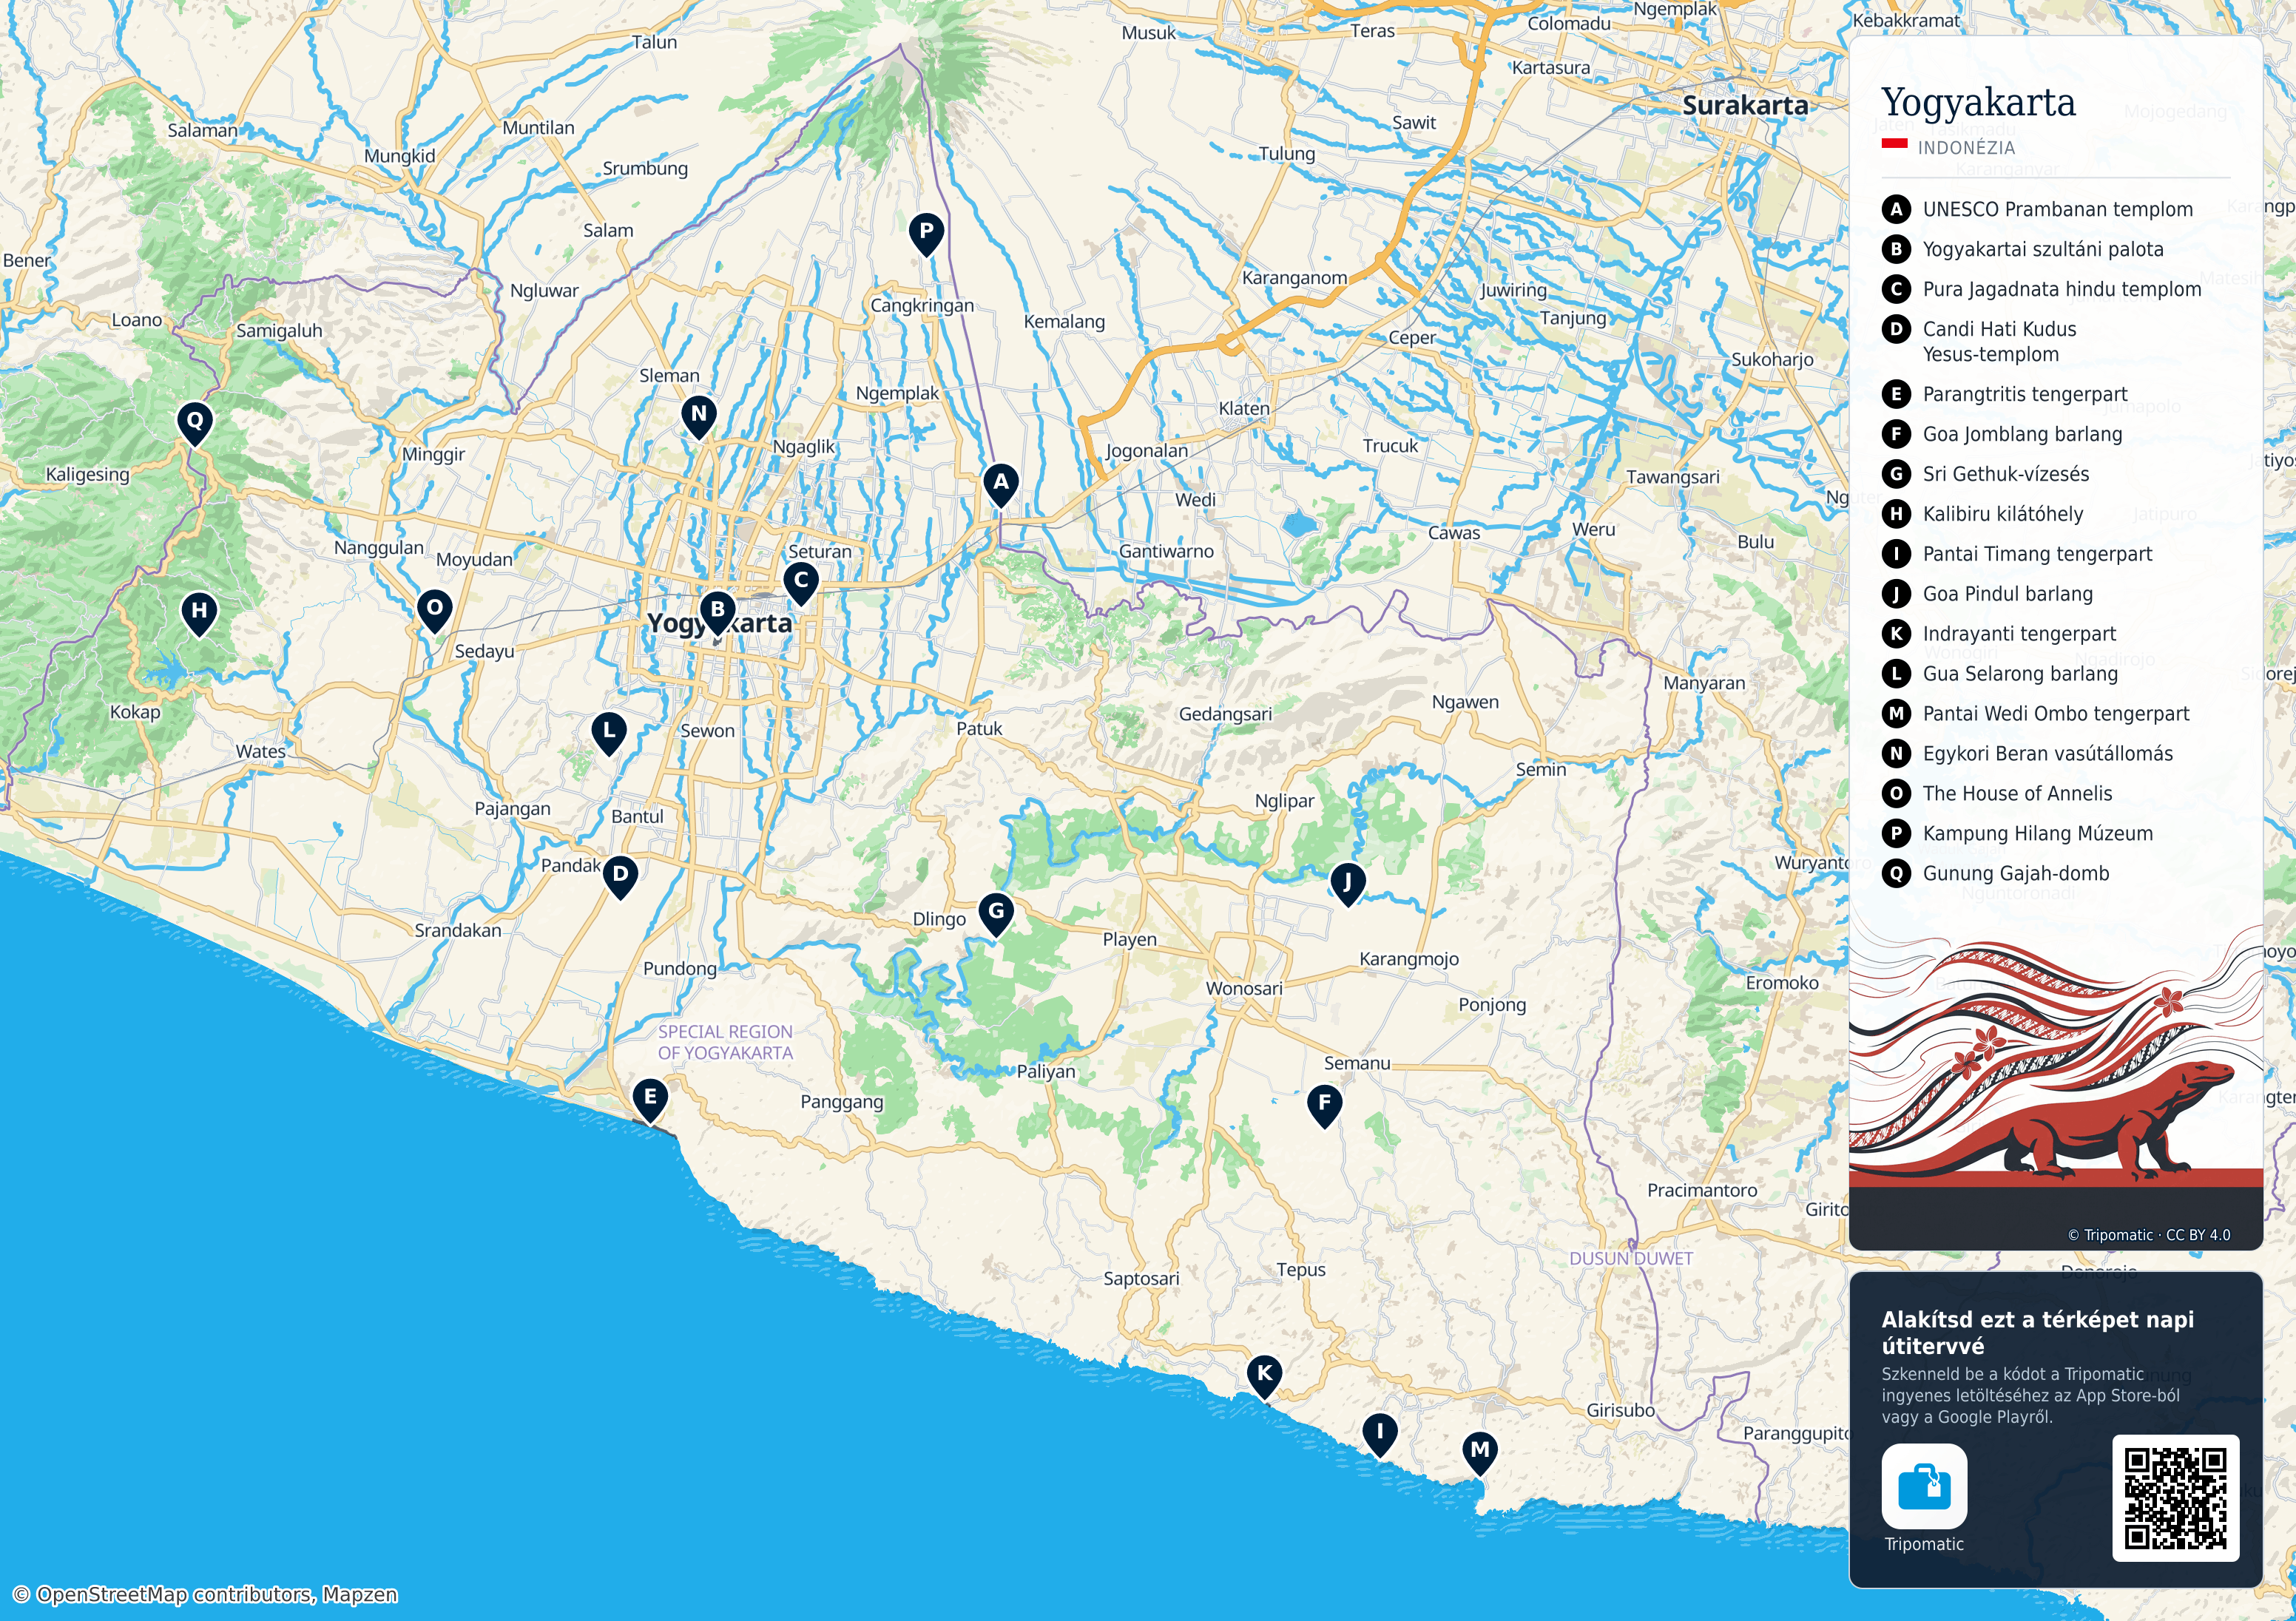Click map pin M on southeast coast

(x=1480, y=1453)
